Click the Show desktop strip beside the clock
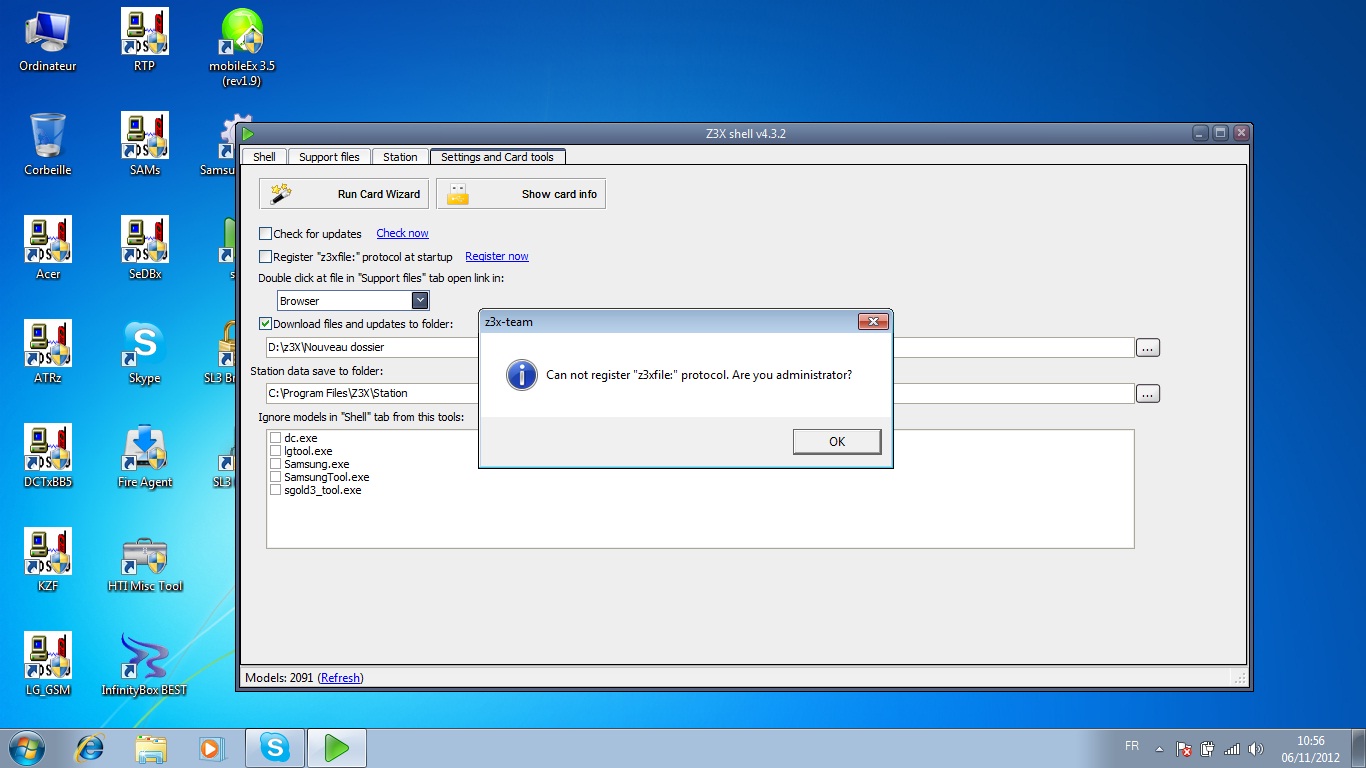Viewport: 1366px width, 768px height. tap(1359, 748)
